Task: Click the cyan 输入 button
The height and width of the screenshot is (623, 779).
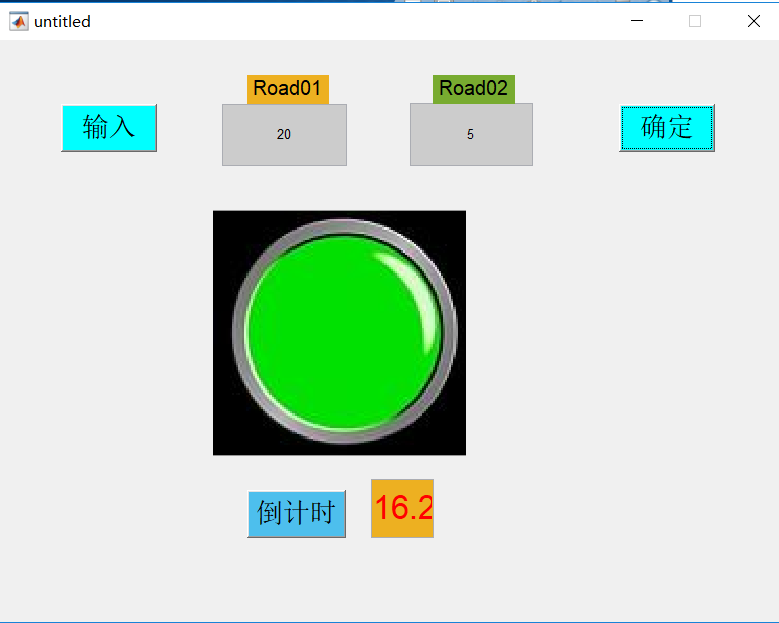Action: [109, 128]
